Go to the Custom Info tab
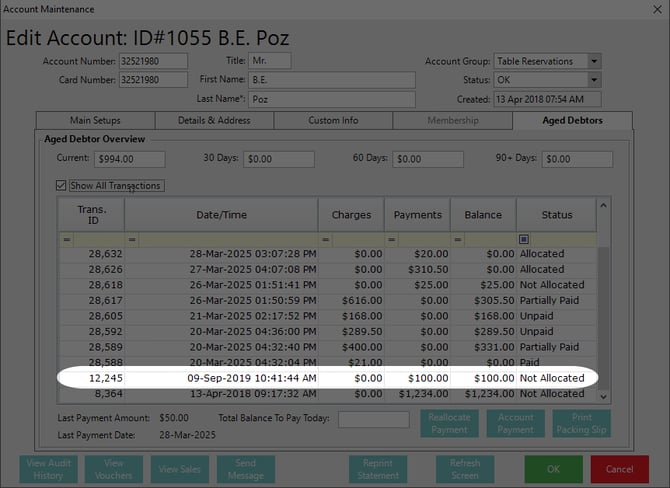Screen dimensions: 670x488 333,121
